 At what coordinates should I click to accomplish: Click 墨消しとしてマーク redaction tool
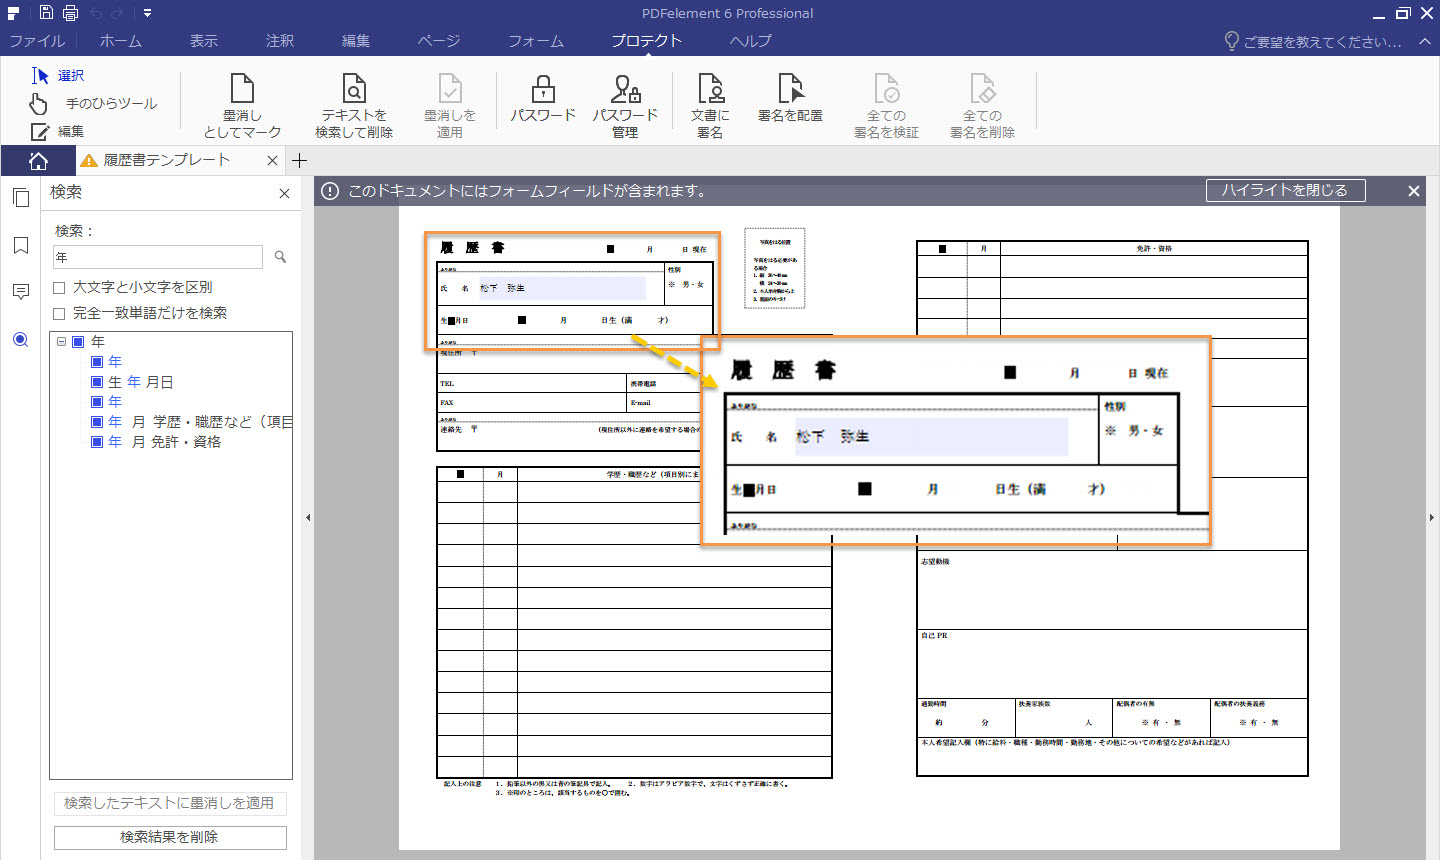242,105
